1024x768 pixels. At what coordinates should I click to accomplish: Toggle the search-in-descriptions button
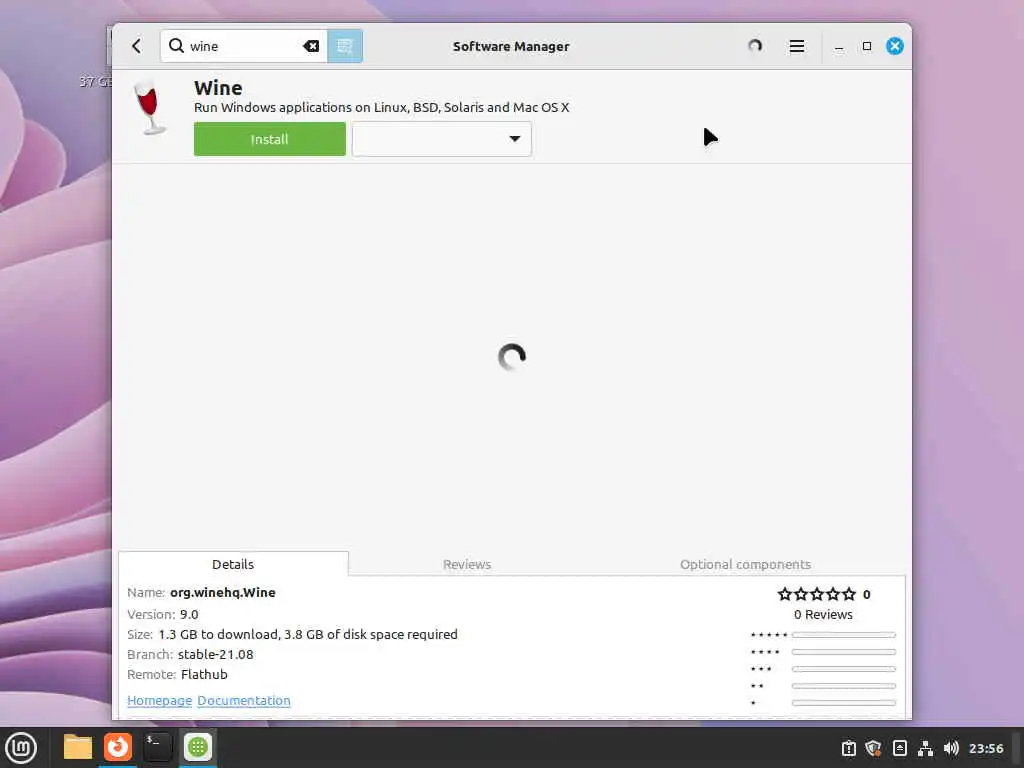345,46
